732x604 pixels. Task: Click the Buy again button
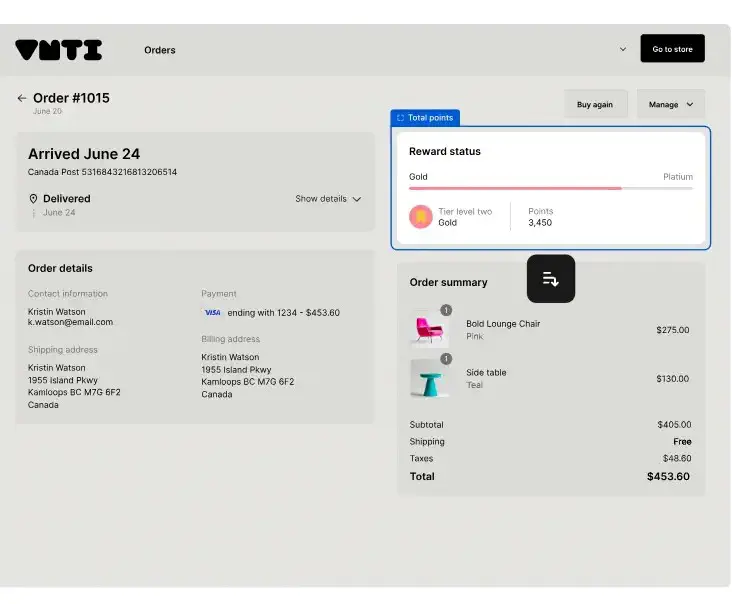point(595,104)
